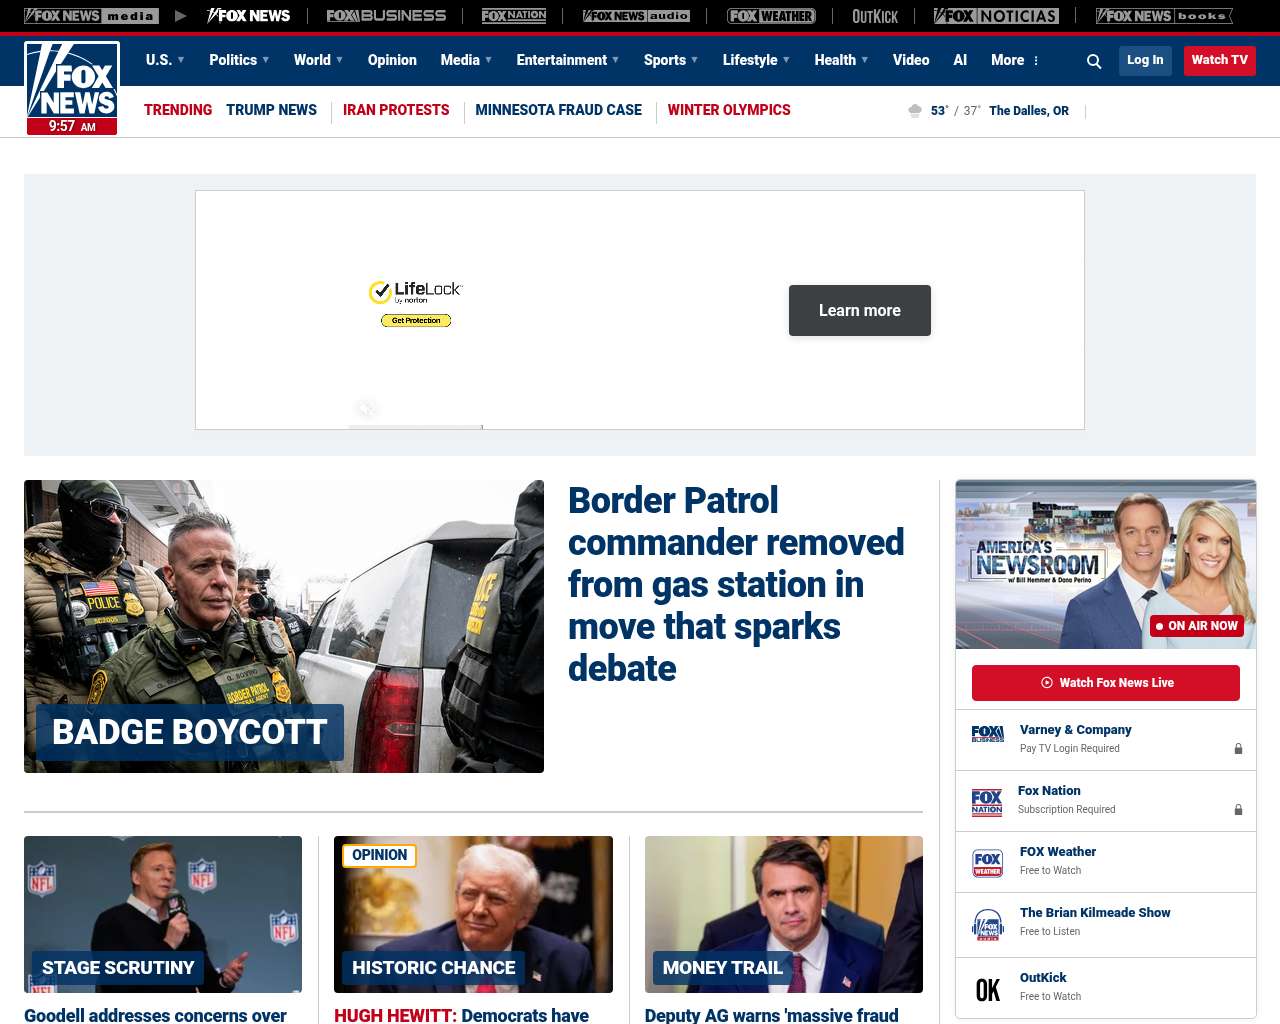1280x1024 pixels.
Task: Expand the Politics dropdown menu
Action: point(239,60)
